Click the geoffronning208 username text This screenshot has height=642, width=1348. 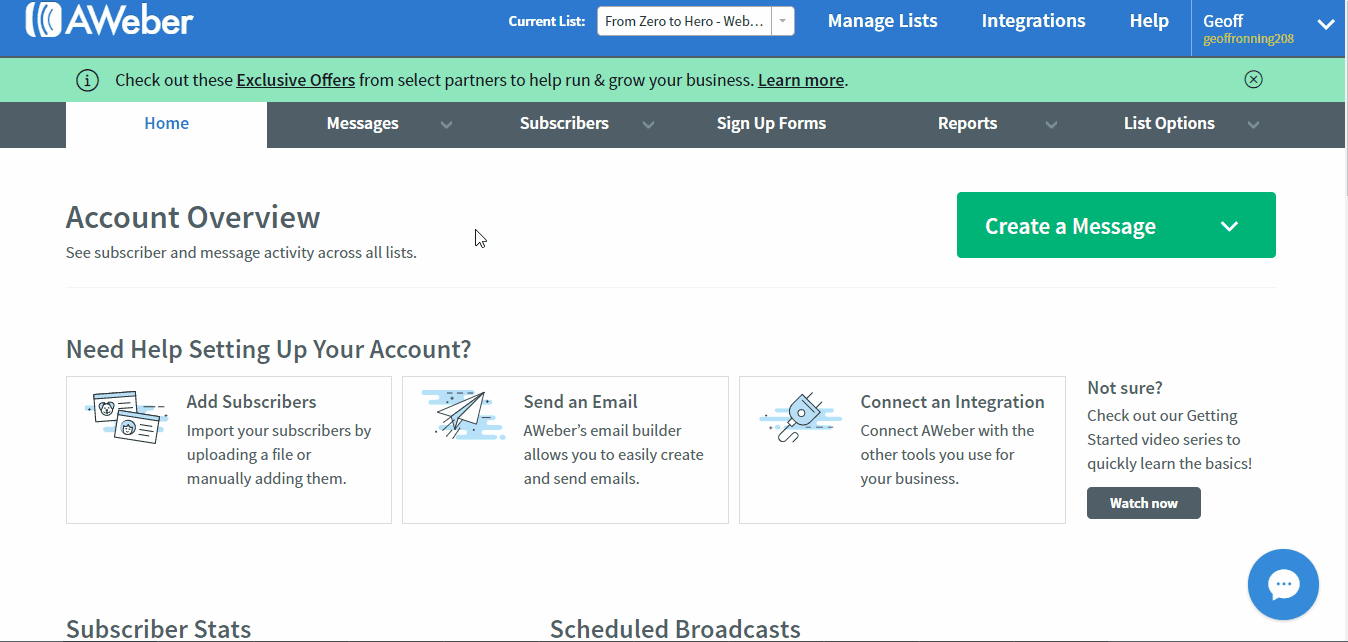pyautogui.click(x=1248, y=39)
